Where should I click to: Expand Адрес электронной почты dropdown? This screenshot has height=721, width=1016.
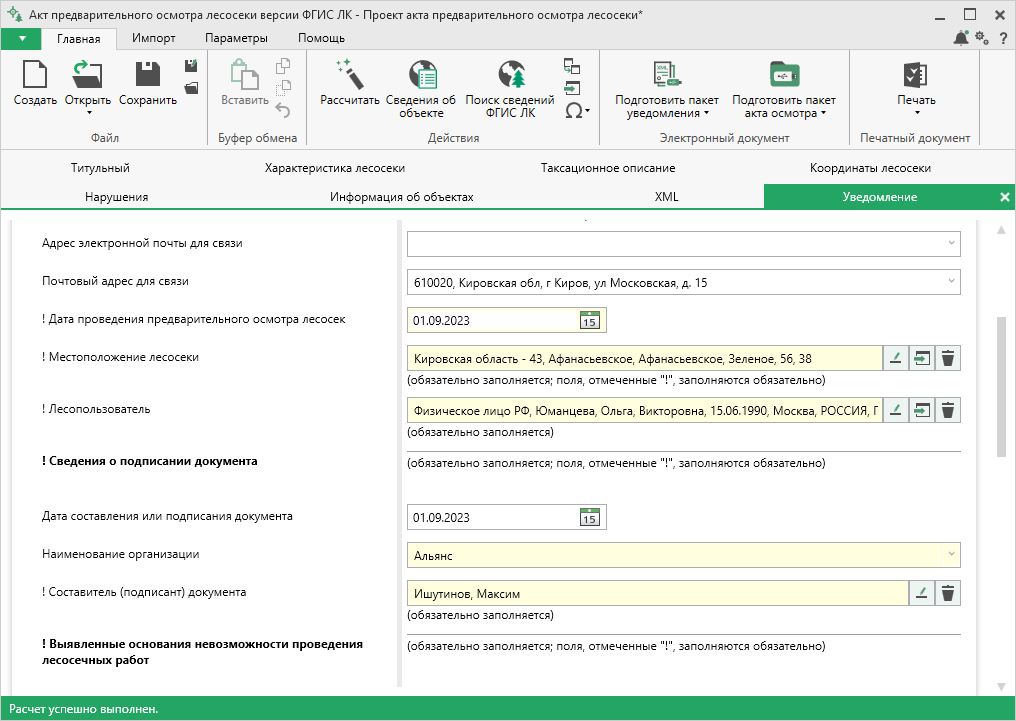951,244
